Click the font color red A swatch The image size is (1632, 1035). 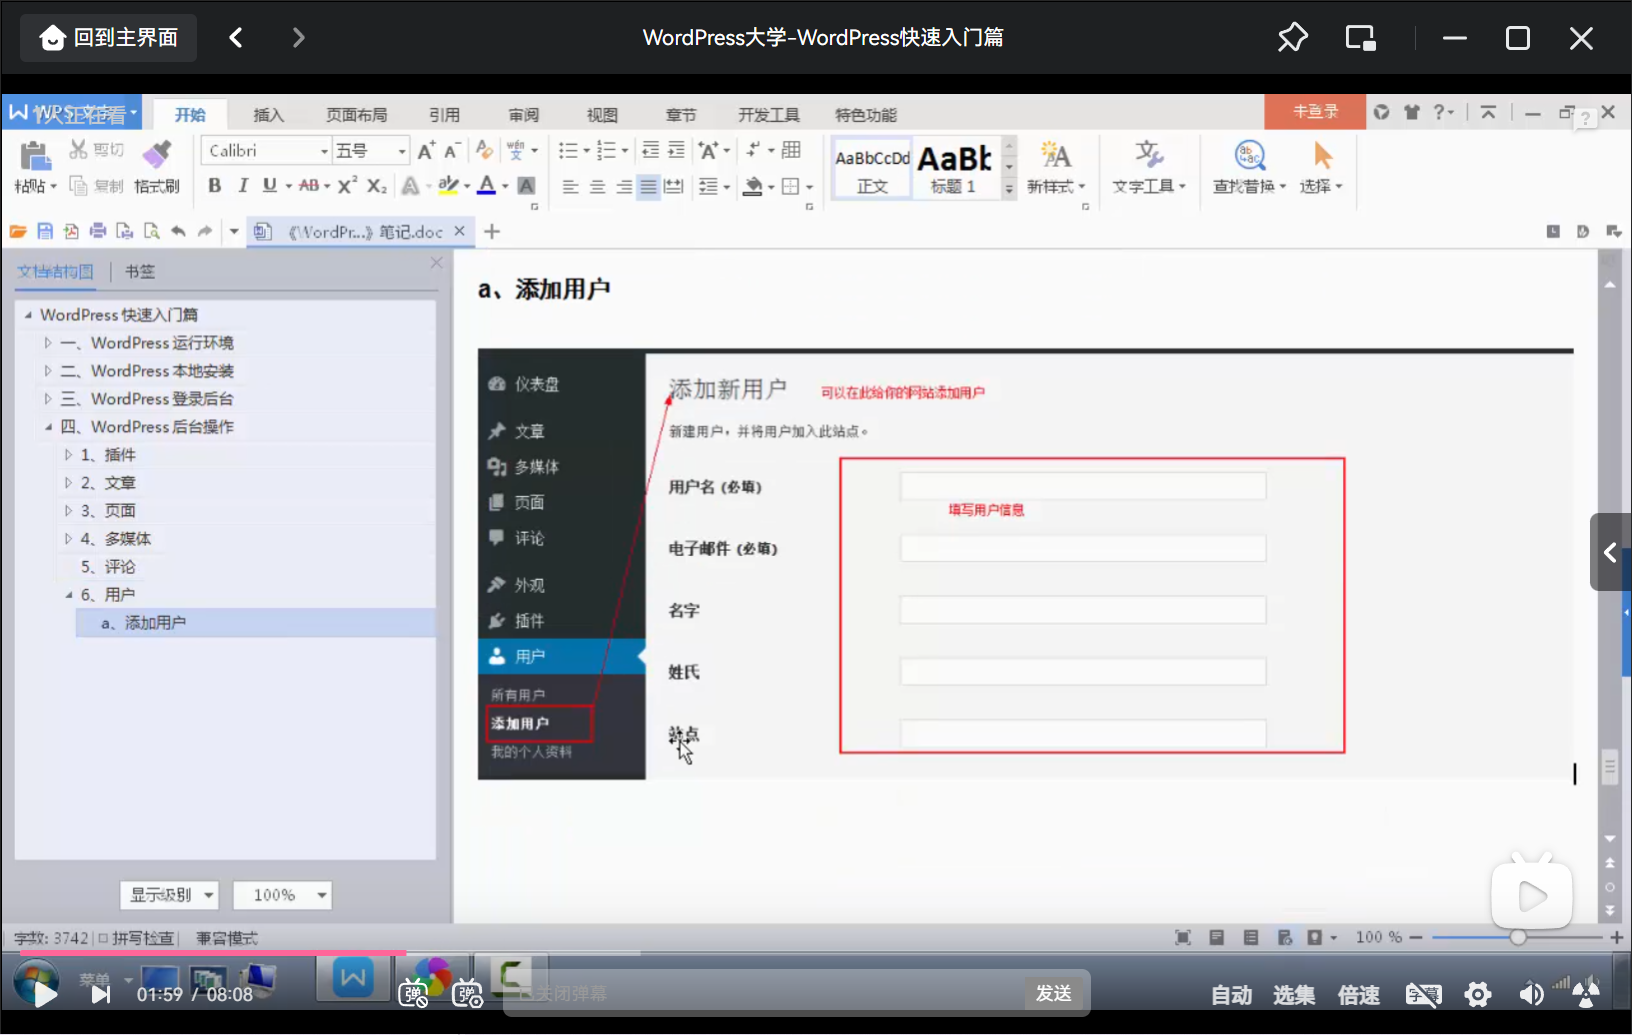point(486,185)
